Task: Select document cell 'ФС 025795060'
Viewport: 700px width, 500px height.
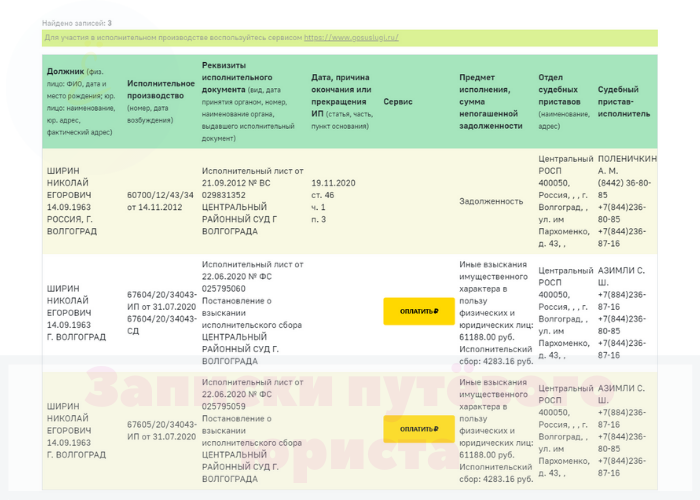Action: click(252, 313)
